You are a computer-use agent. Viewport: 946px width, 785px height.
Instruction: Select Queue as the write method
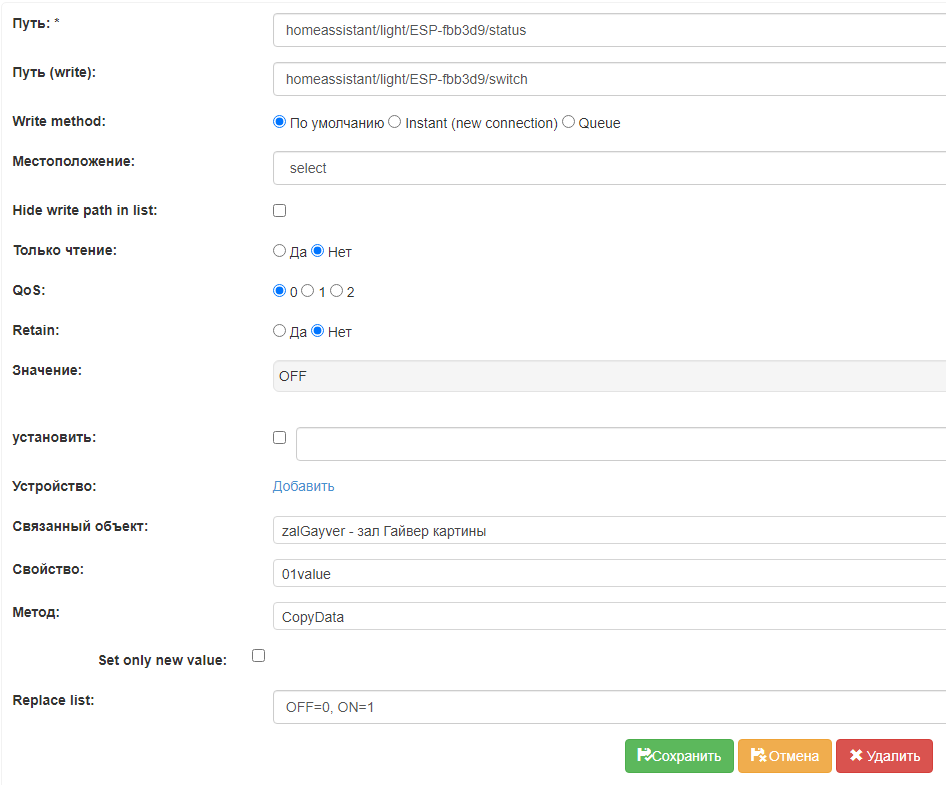click(568, 121)
